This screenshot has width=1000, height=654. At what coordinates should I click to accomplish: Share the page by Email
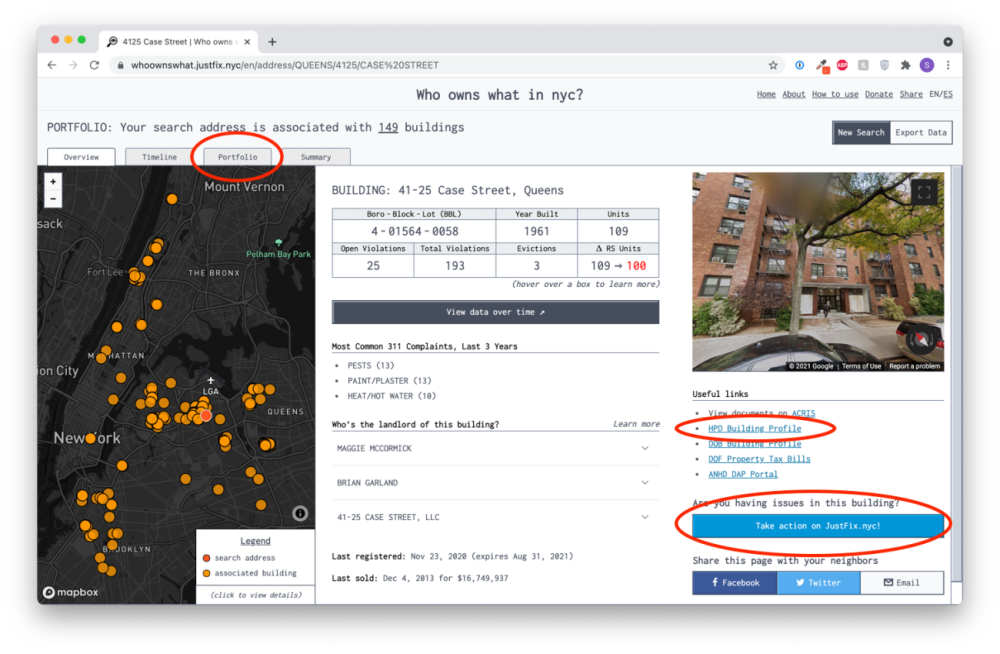click(x=902, y=583)
